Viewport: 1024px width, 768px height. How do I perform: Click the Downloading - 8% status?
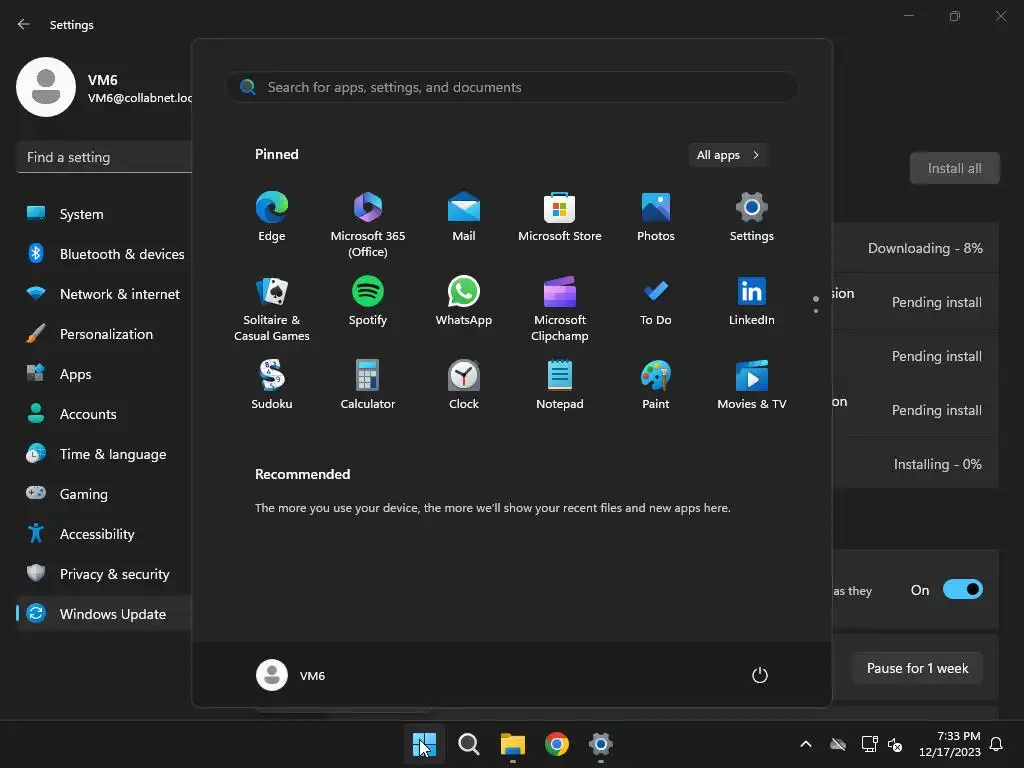tap(925, 248)
